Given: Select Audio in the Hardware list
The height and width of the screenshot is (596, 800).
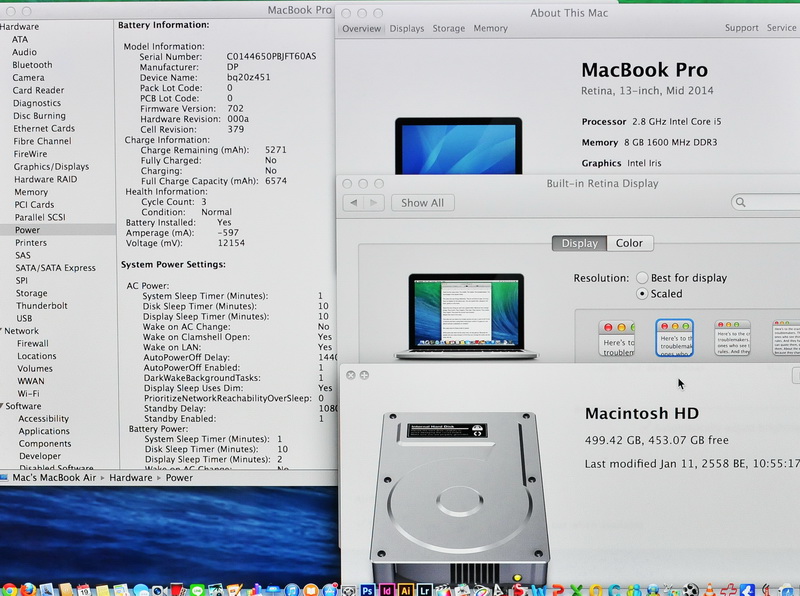Looking at the screenshot, I should (x=24, y=52).
